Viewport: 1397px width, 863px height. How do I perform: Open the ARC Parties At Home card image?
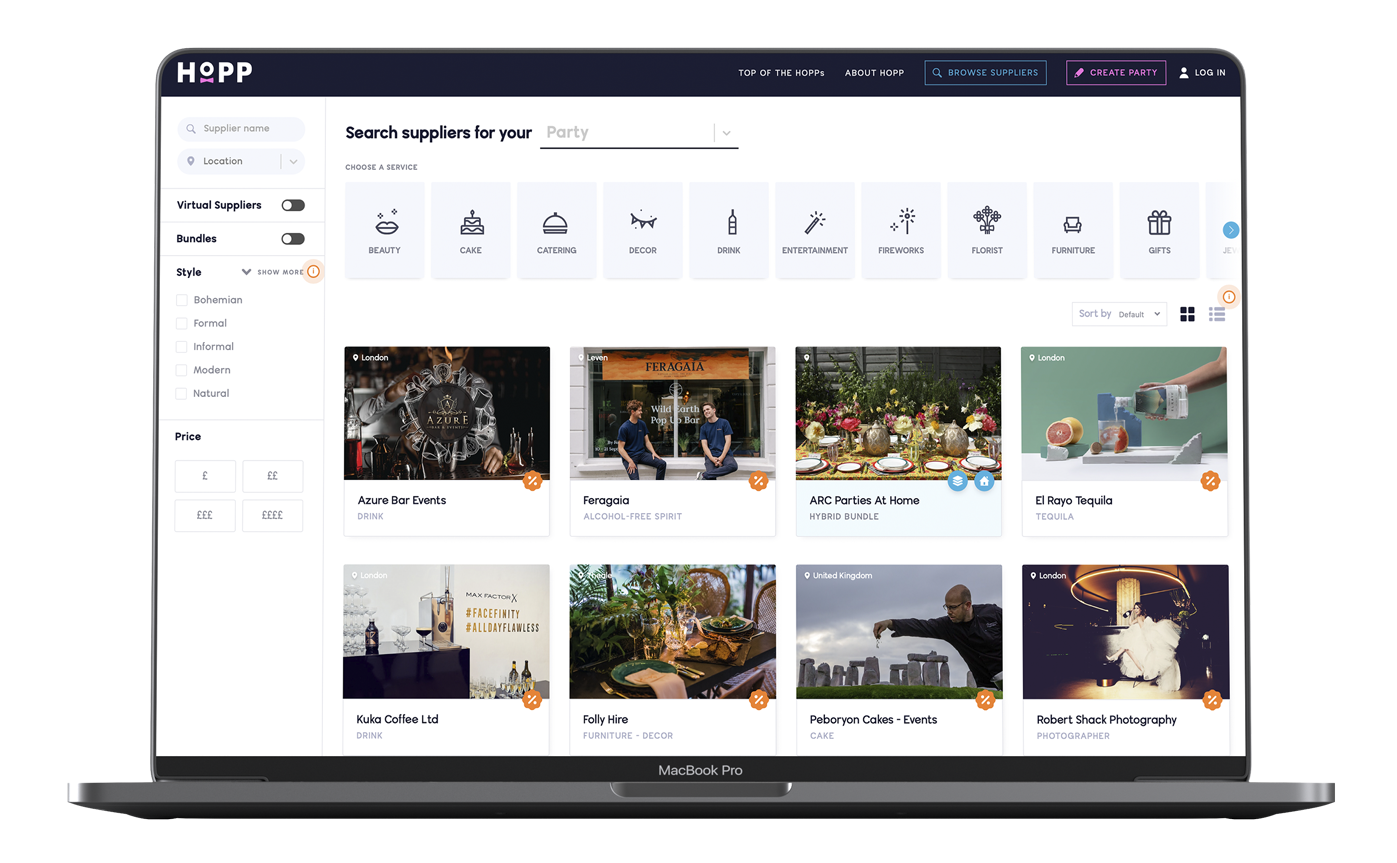click(x=898, y=413)
